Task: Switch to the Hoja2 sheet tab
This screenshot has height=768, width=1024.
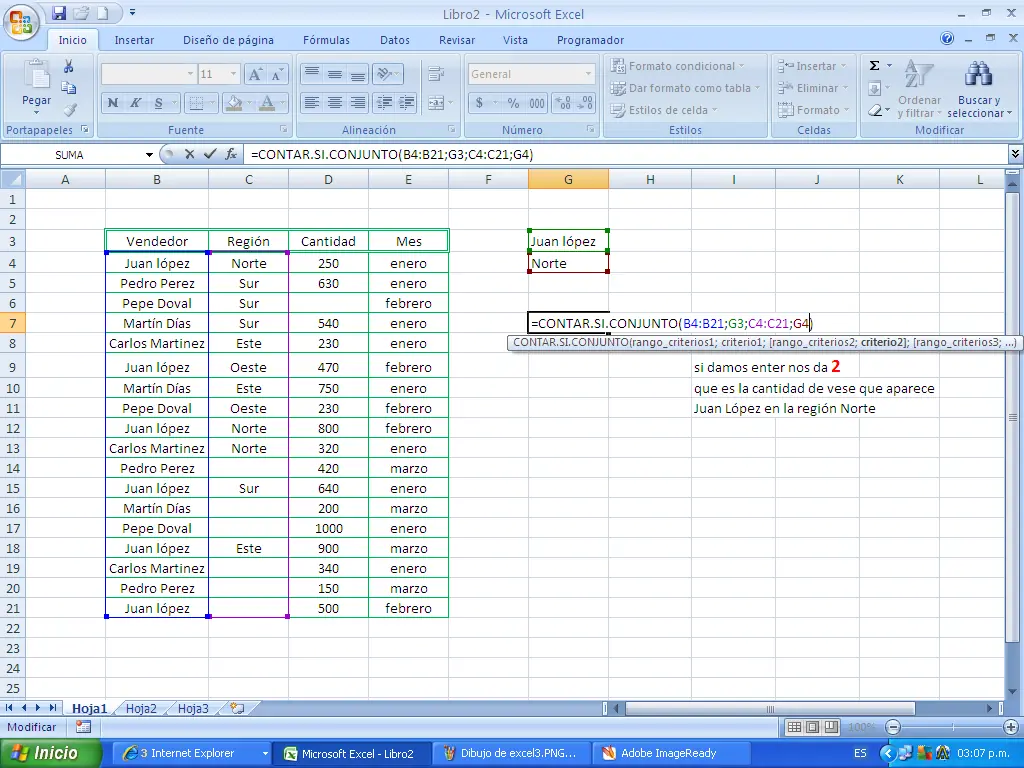Action: click(141, 708)
